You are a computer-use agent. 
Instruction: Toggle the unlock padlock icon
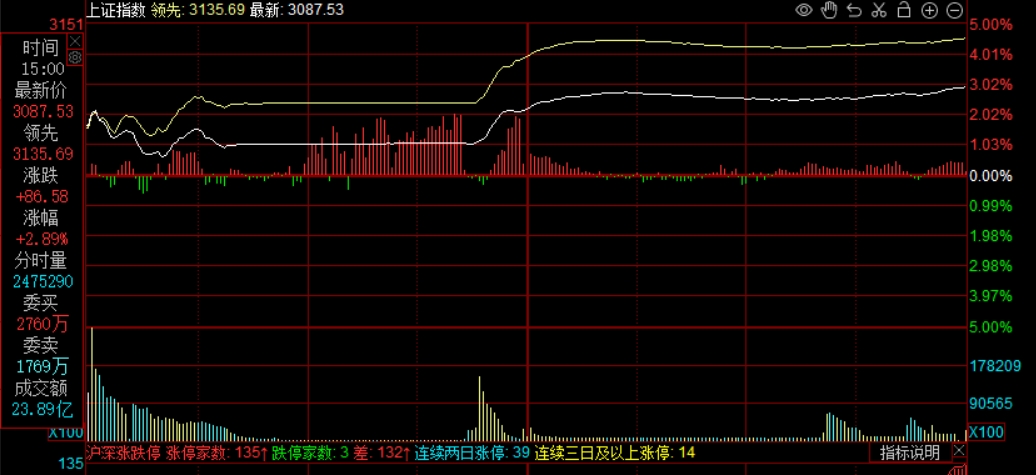pos(903,10)
